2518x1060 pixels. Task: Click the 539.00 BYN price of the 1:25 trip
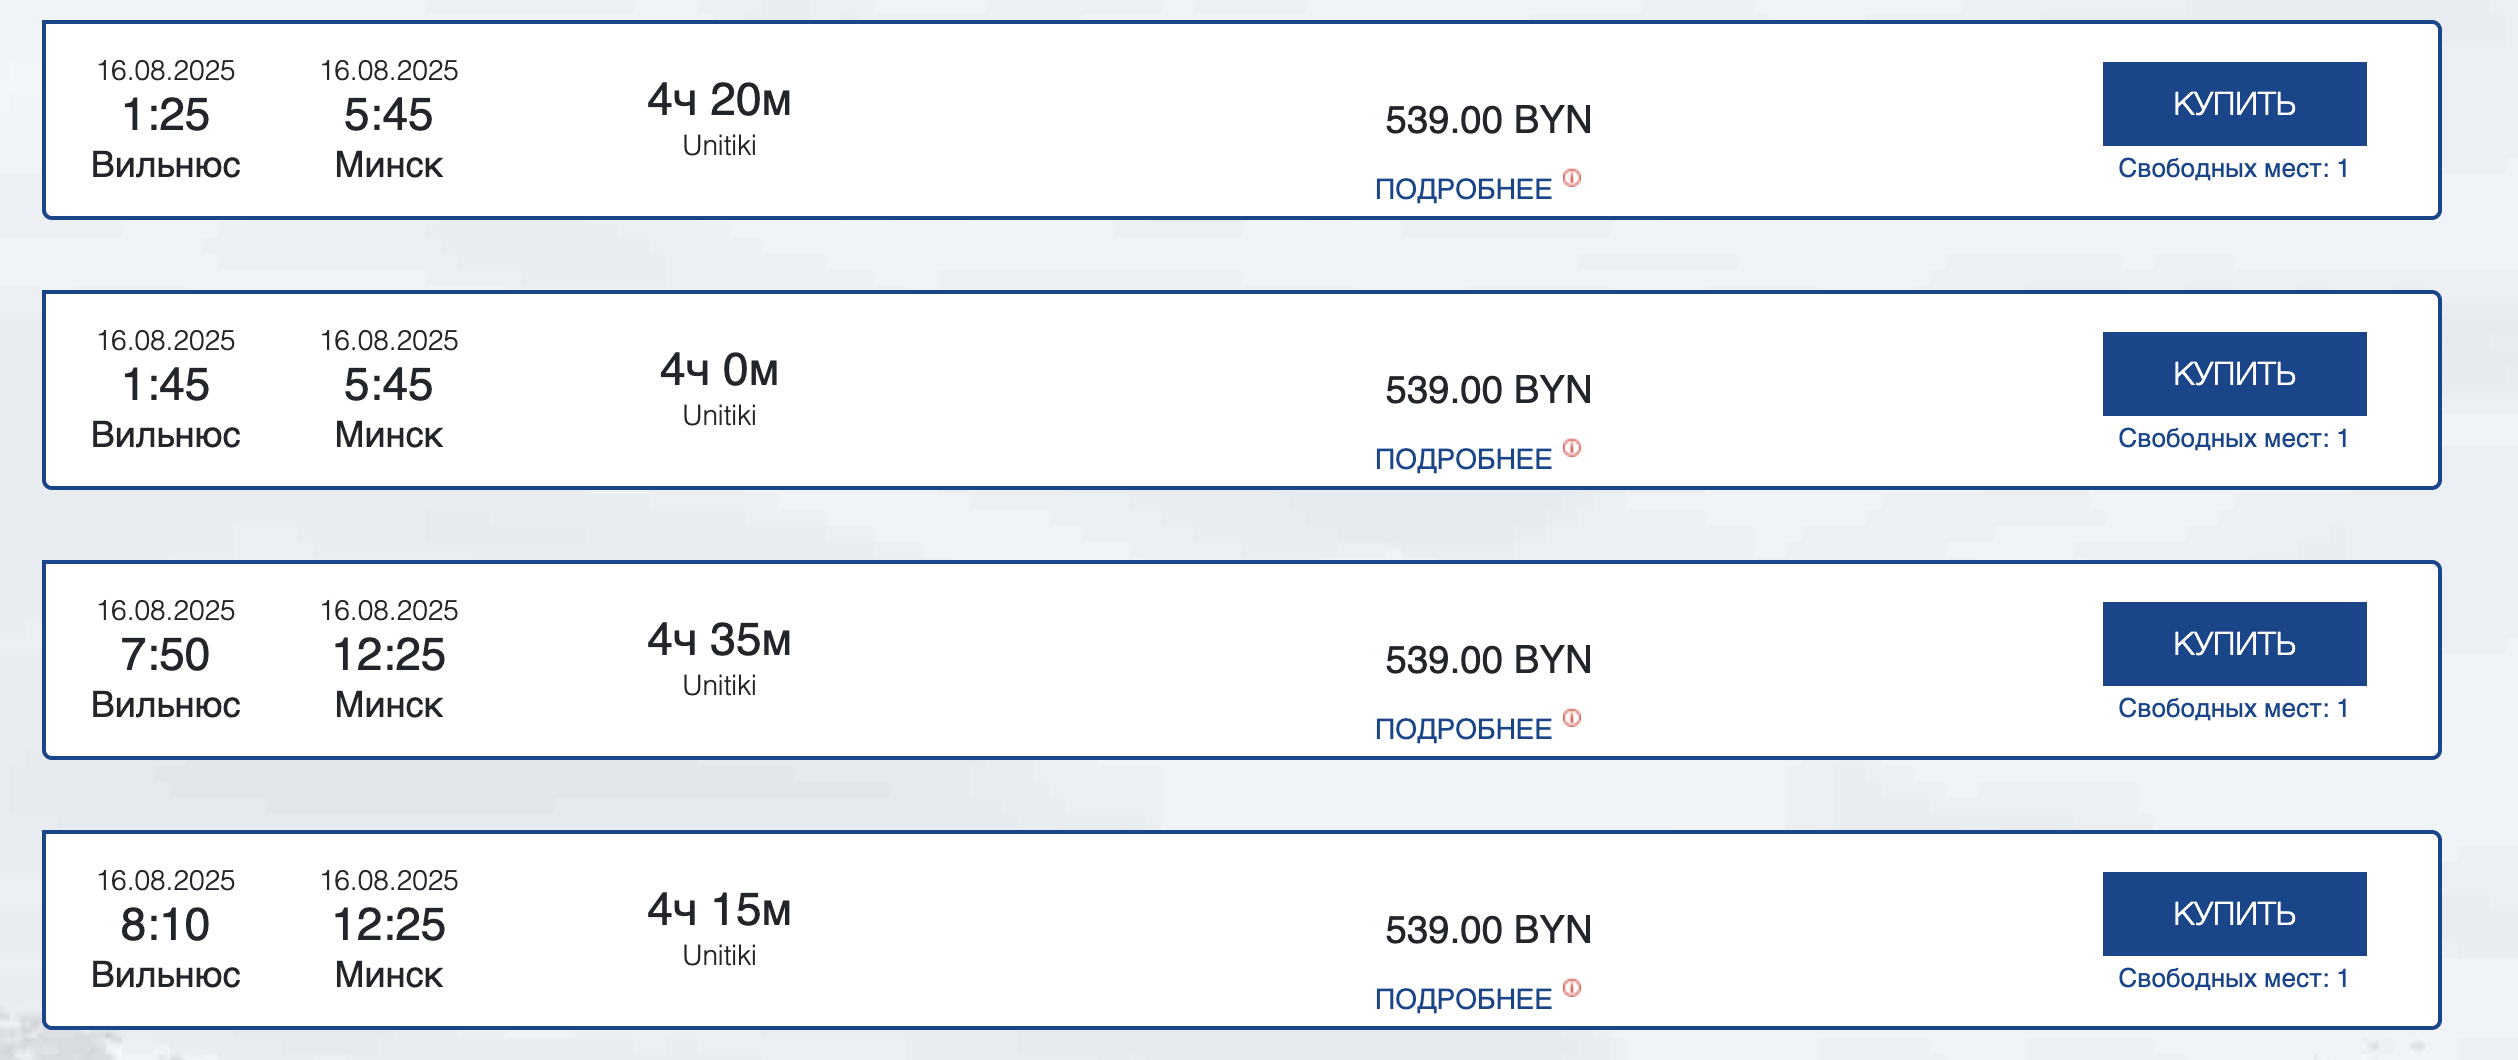pyautogui.click(x=1487, y=120)
